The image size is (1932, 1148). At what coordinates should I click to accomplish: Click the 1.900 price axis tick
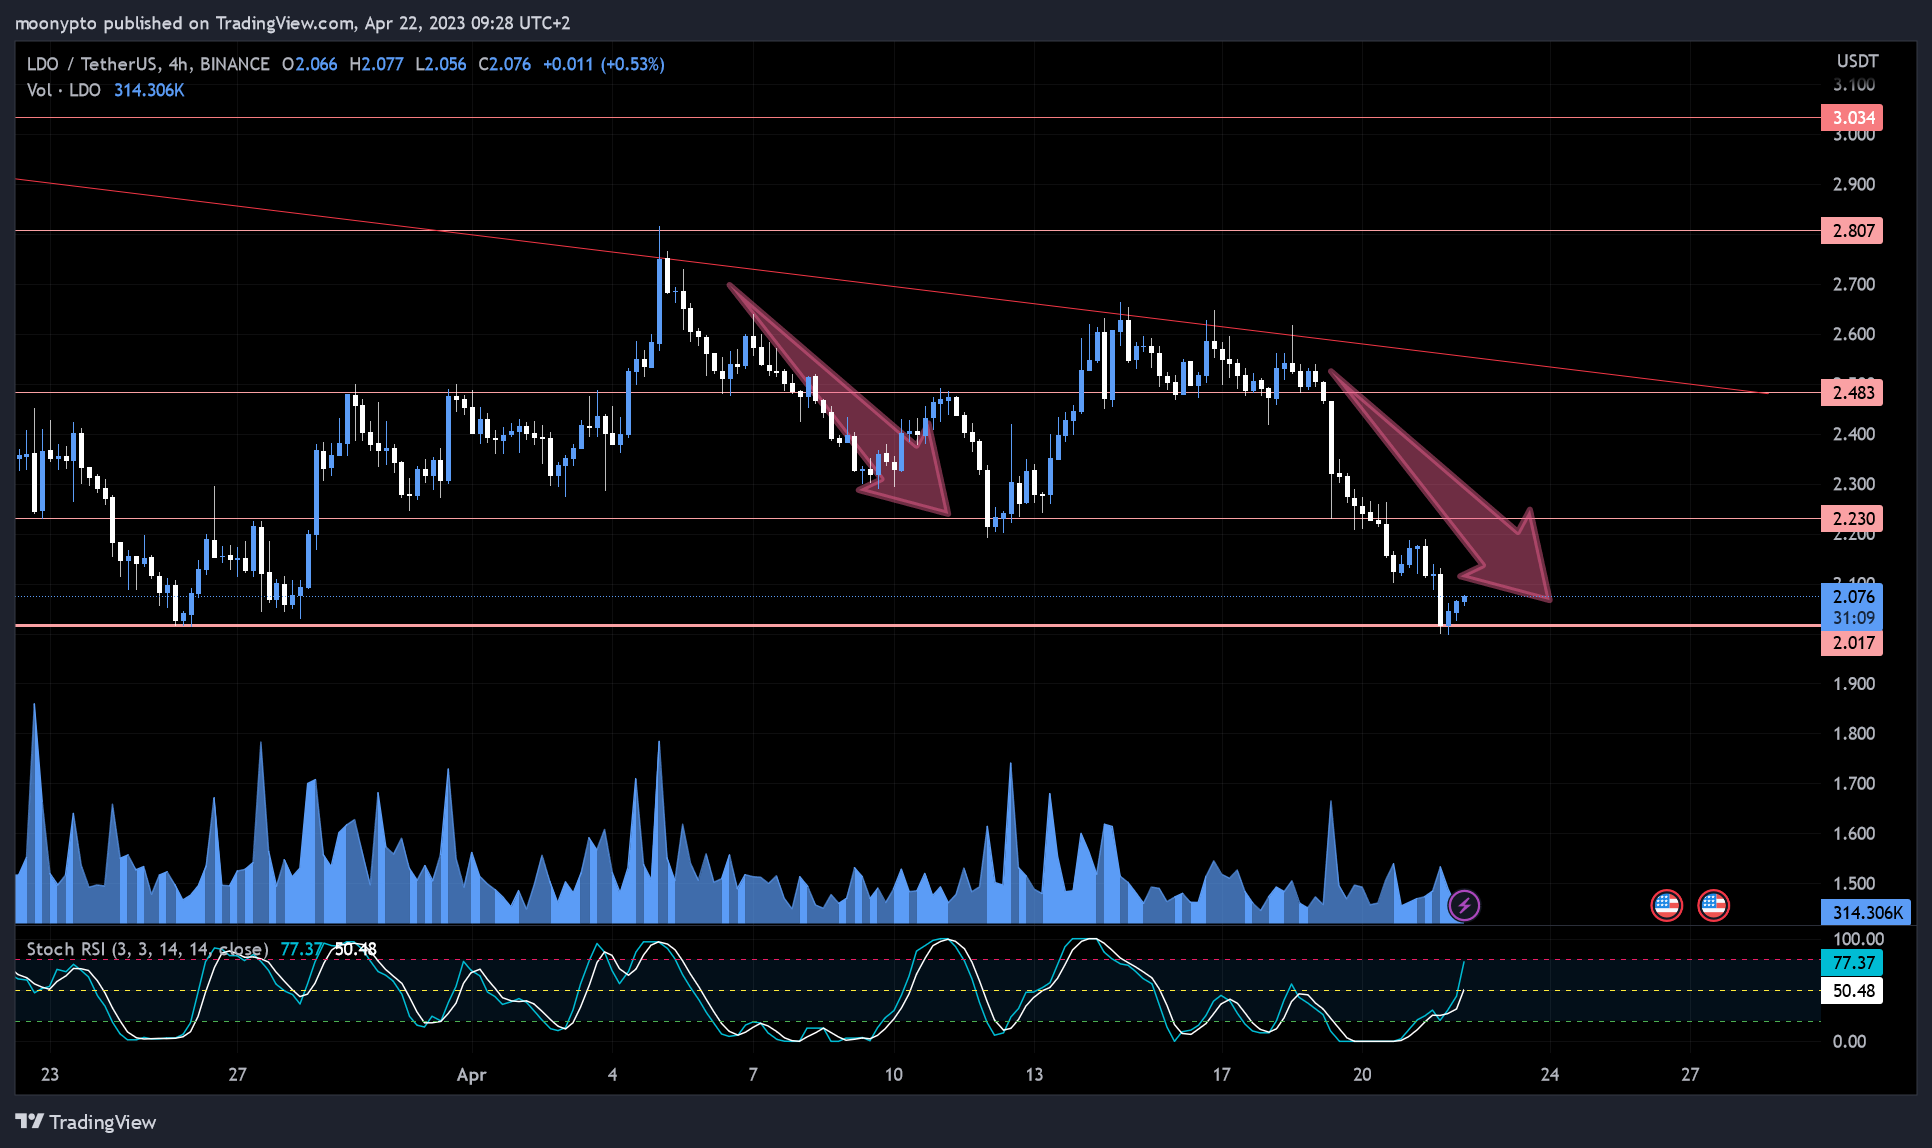[1853, 684]
